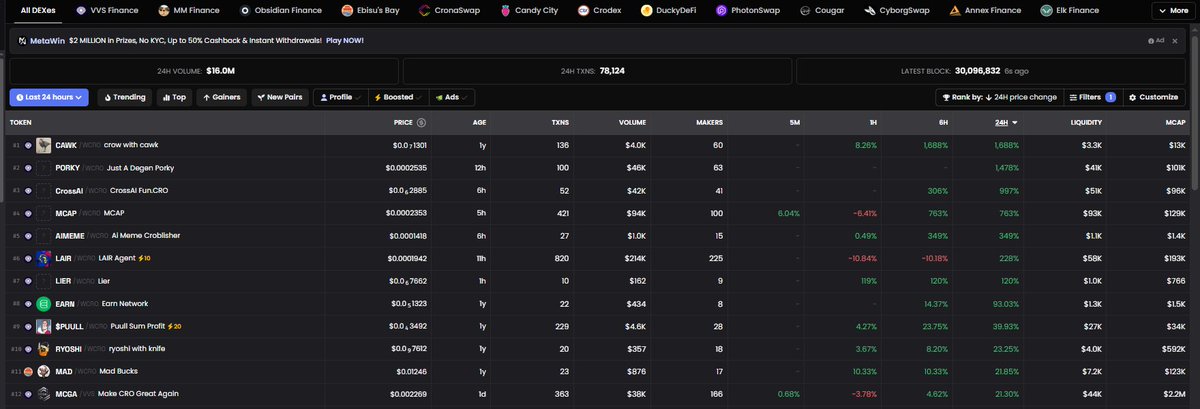Click the Trending button

(125, 97)
